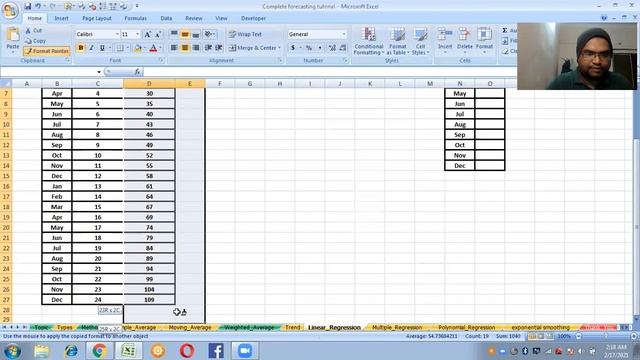The height and width of the screenshot is (360, 640).
Task: Toggle Italic formatting
Action: pos(91,48)
